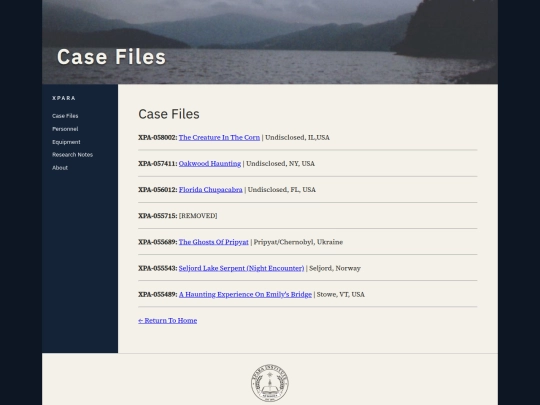Open A Haunting Experience On Emily's Bridge

pos(245,294)
